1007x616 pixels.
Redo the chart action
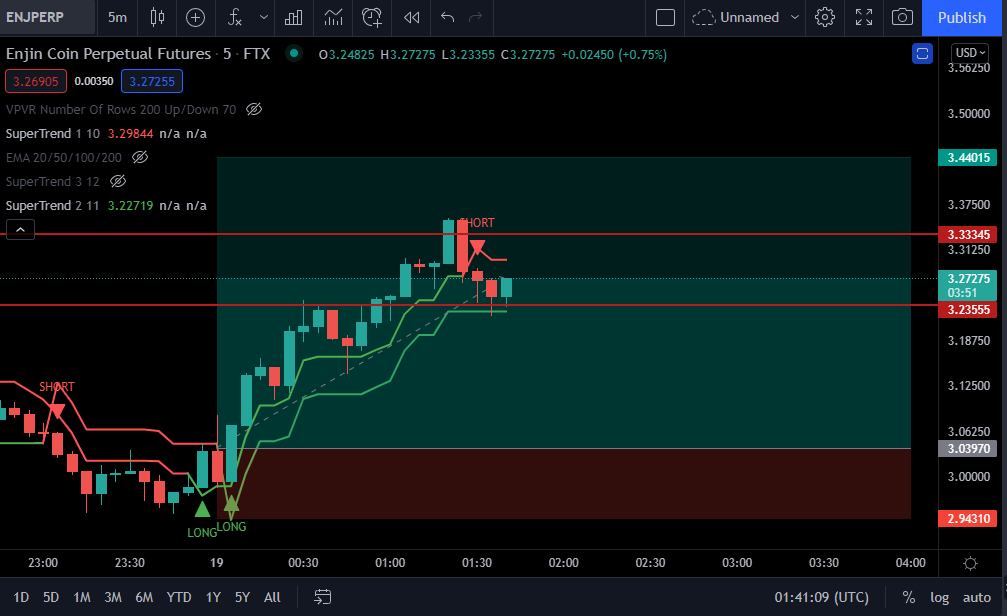point(475,17)
